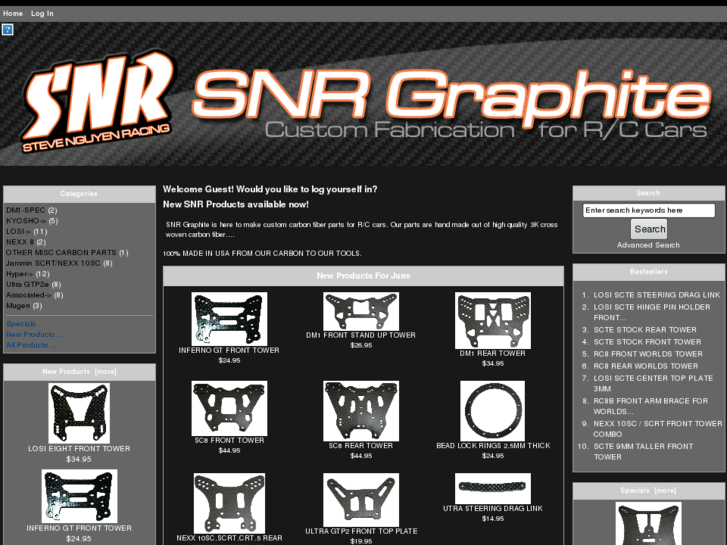Open ULTRA GTP2 FRONT TOP PLATE link
727x545 pixels.
[x=361, y=531]
